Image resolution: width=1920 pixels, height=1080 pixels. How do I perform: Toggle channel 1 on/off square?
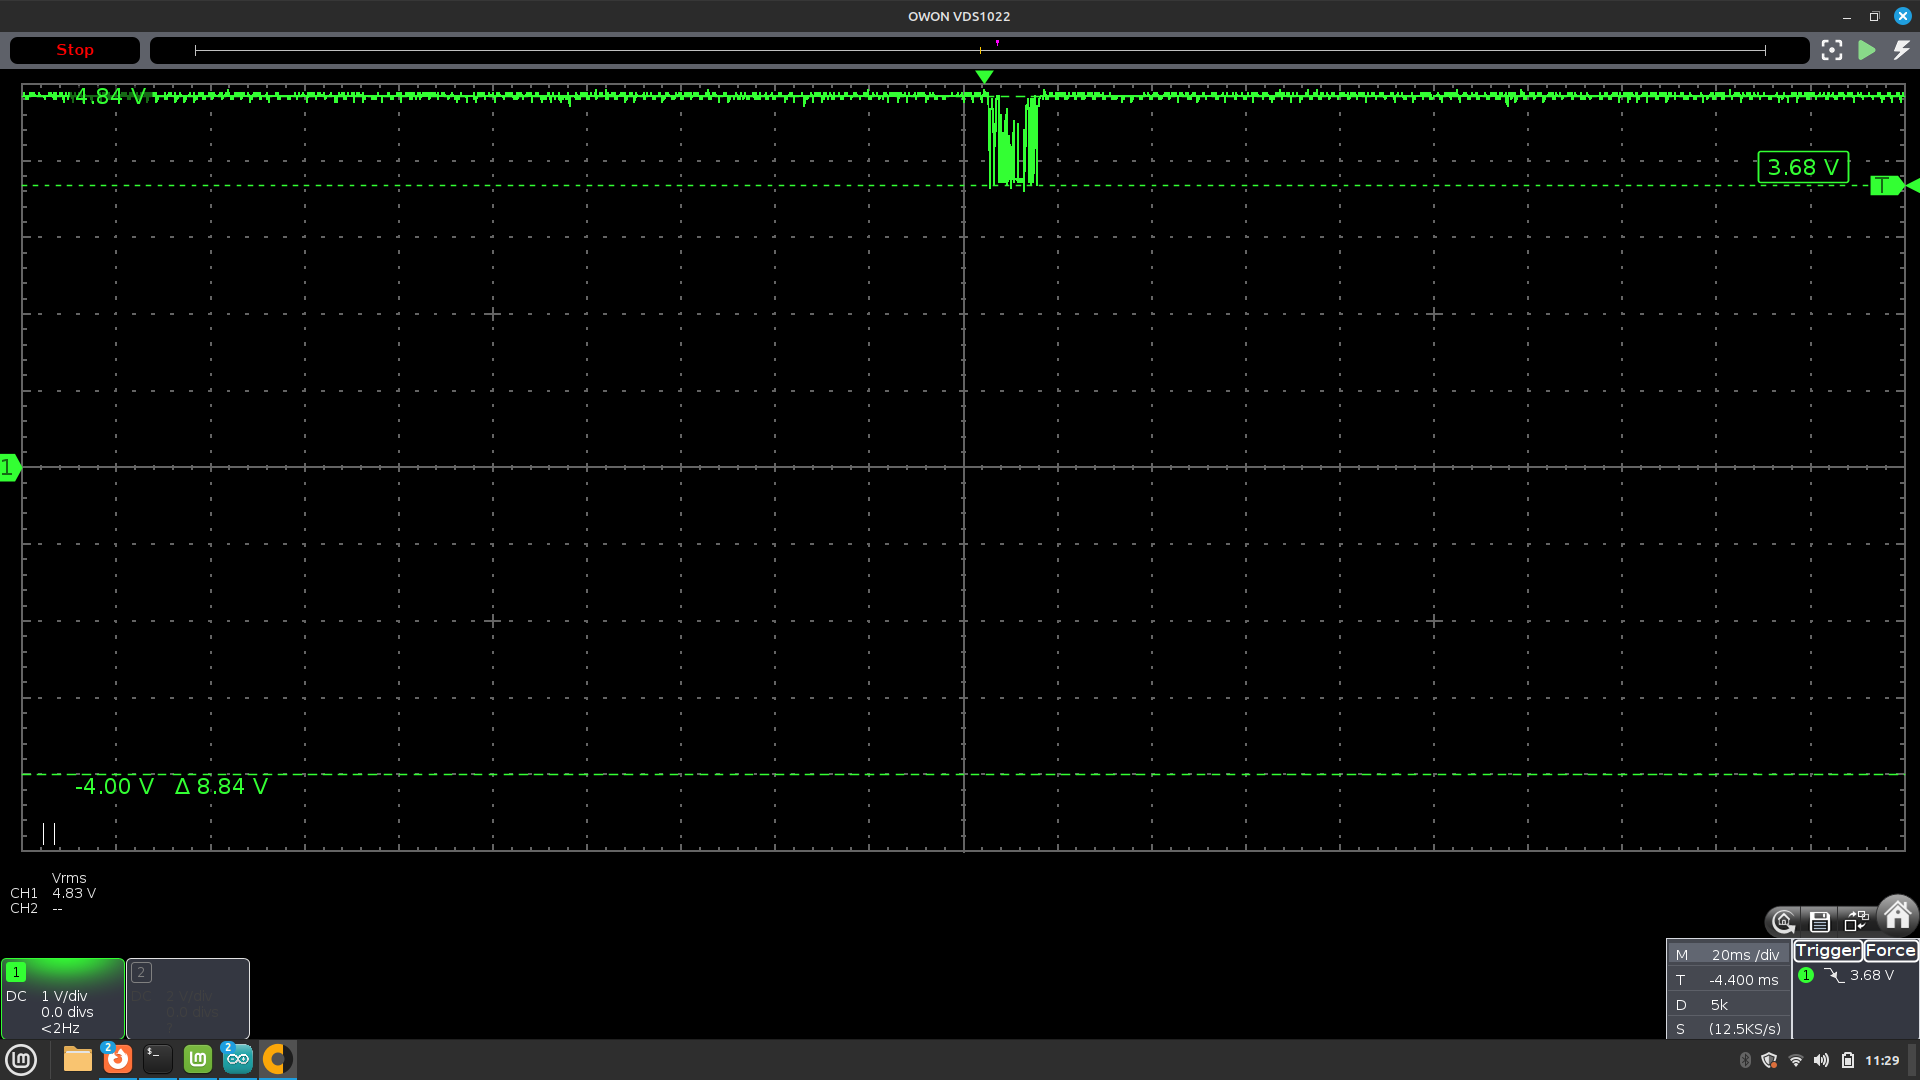(16, 972)
